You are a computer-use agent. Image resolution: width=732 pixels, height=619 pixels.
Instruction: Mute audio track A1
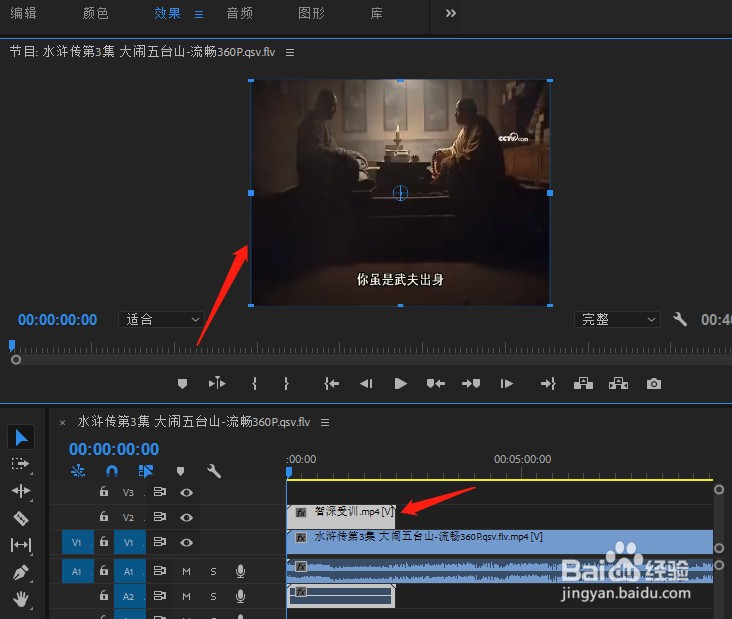[186, 571]
